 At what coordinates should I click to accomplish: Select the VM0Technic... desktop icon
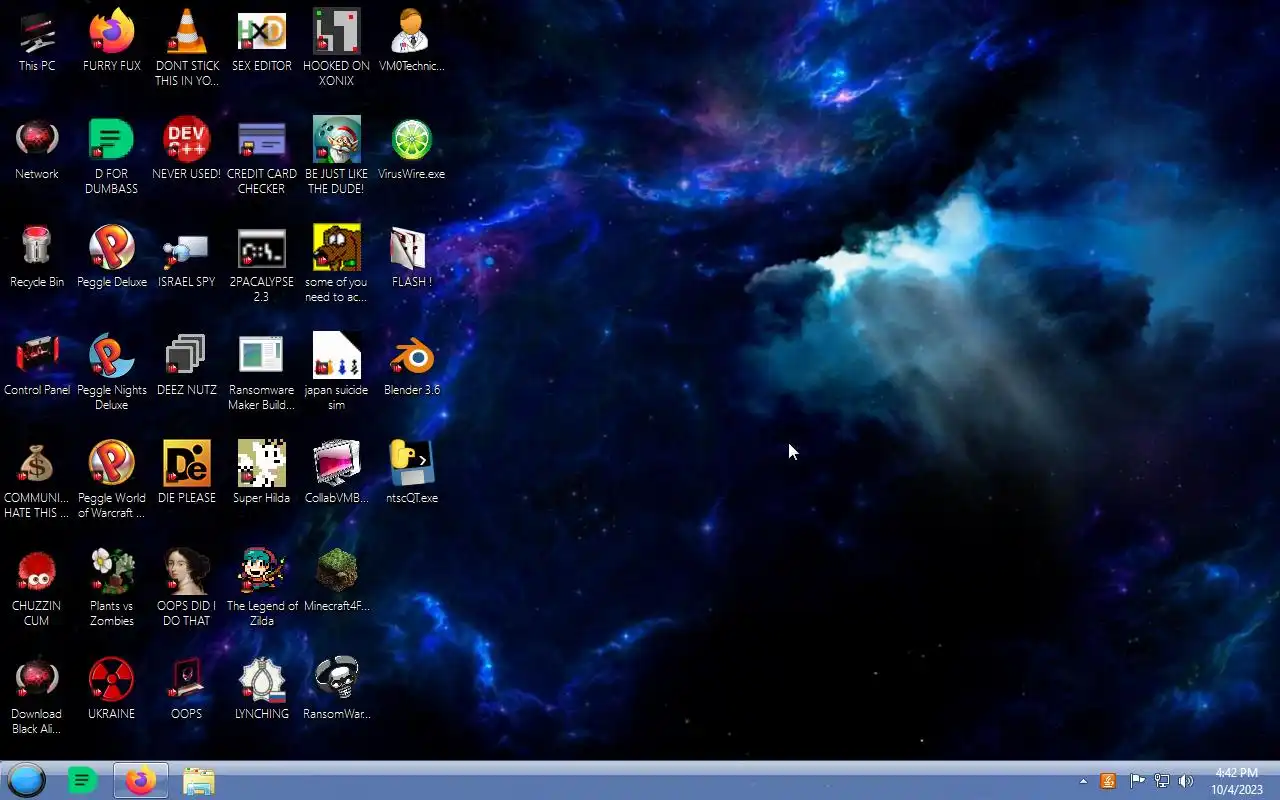(x=411, y=42)
